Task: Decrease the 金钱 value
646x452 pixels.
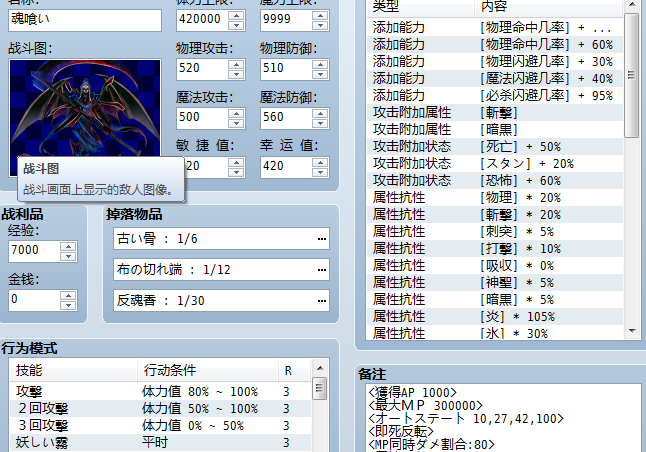Action: tap(68, 305)
